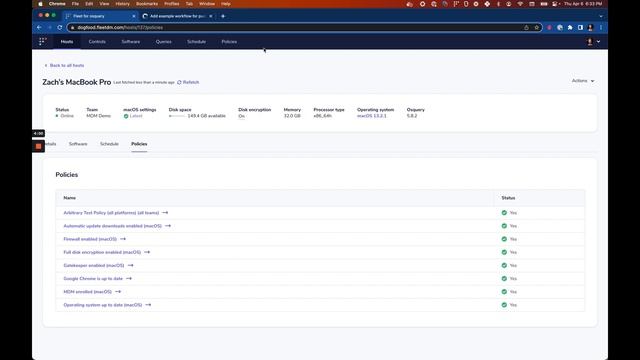Screen dimensions: 640x360
Task: Open 'Arbitrary Test Policy' policy link
Action: (x=111, y=213)
